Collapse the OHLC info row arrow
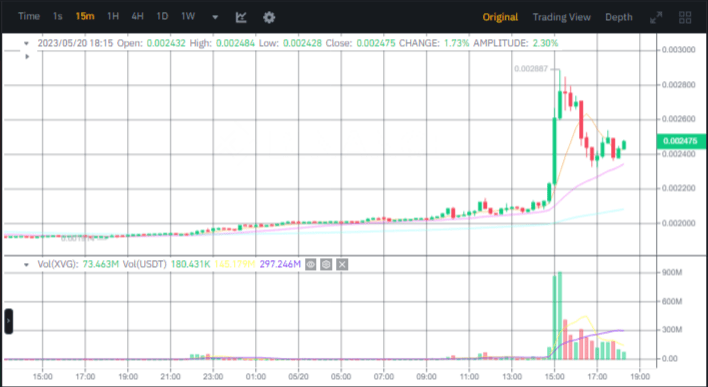 click(26, 44)
